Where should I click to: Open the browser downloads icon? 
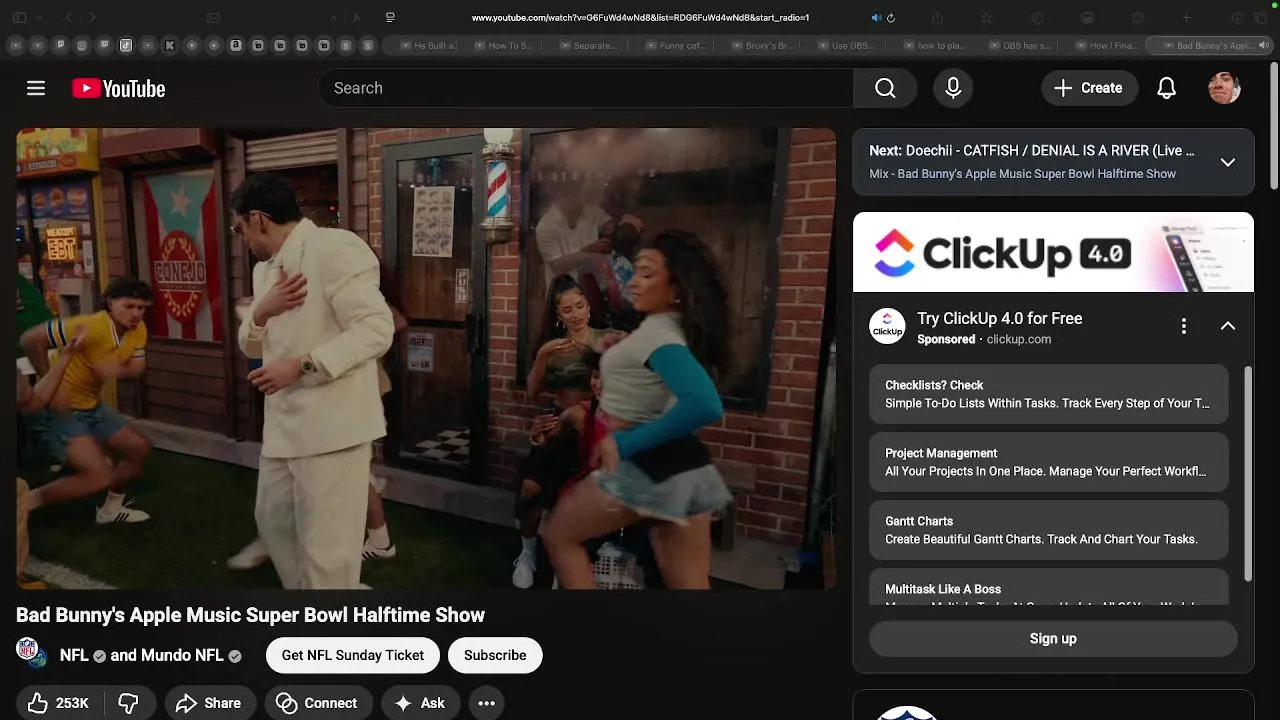tap(1237, 17)
